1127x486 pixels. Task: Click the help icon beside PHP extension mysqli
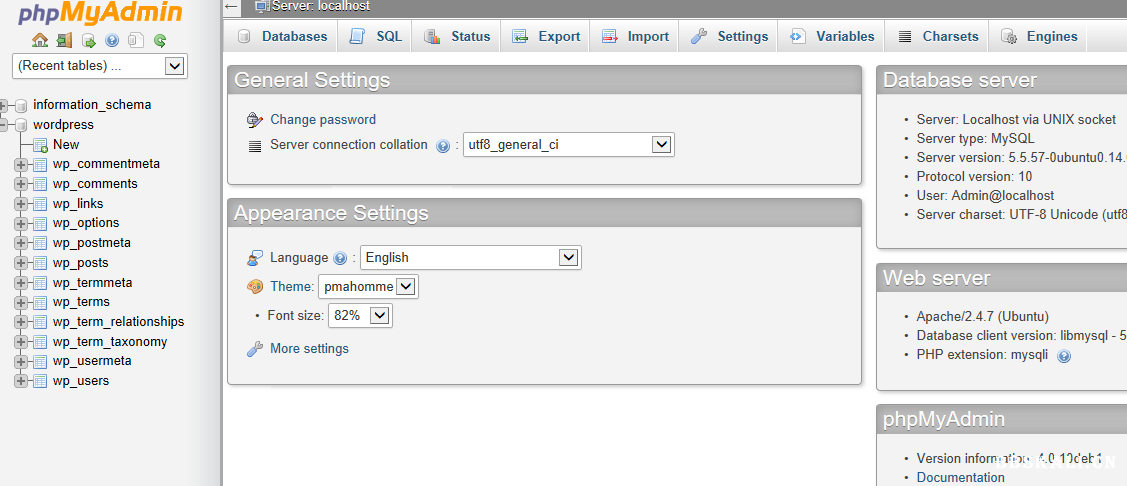coord(1064,356)
